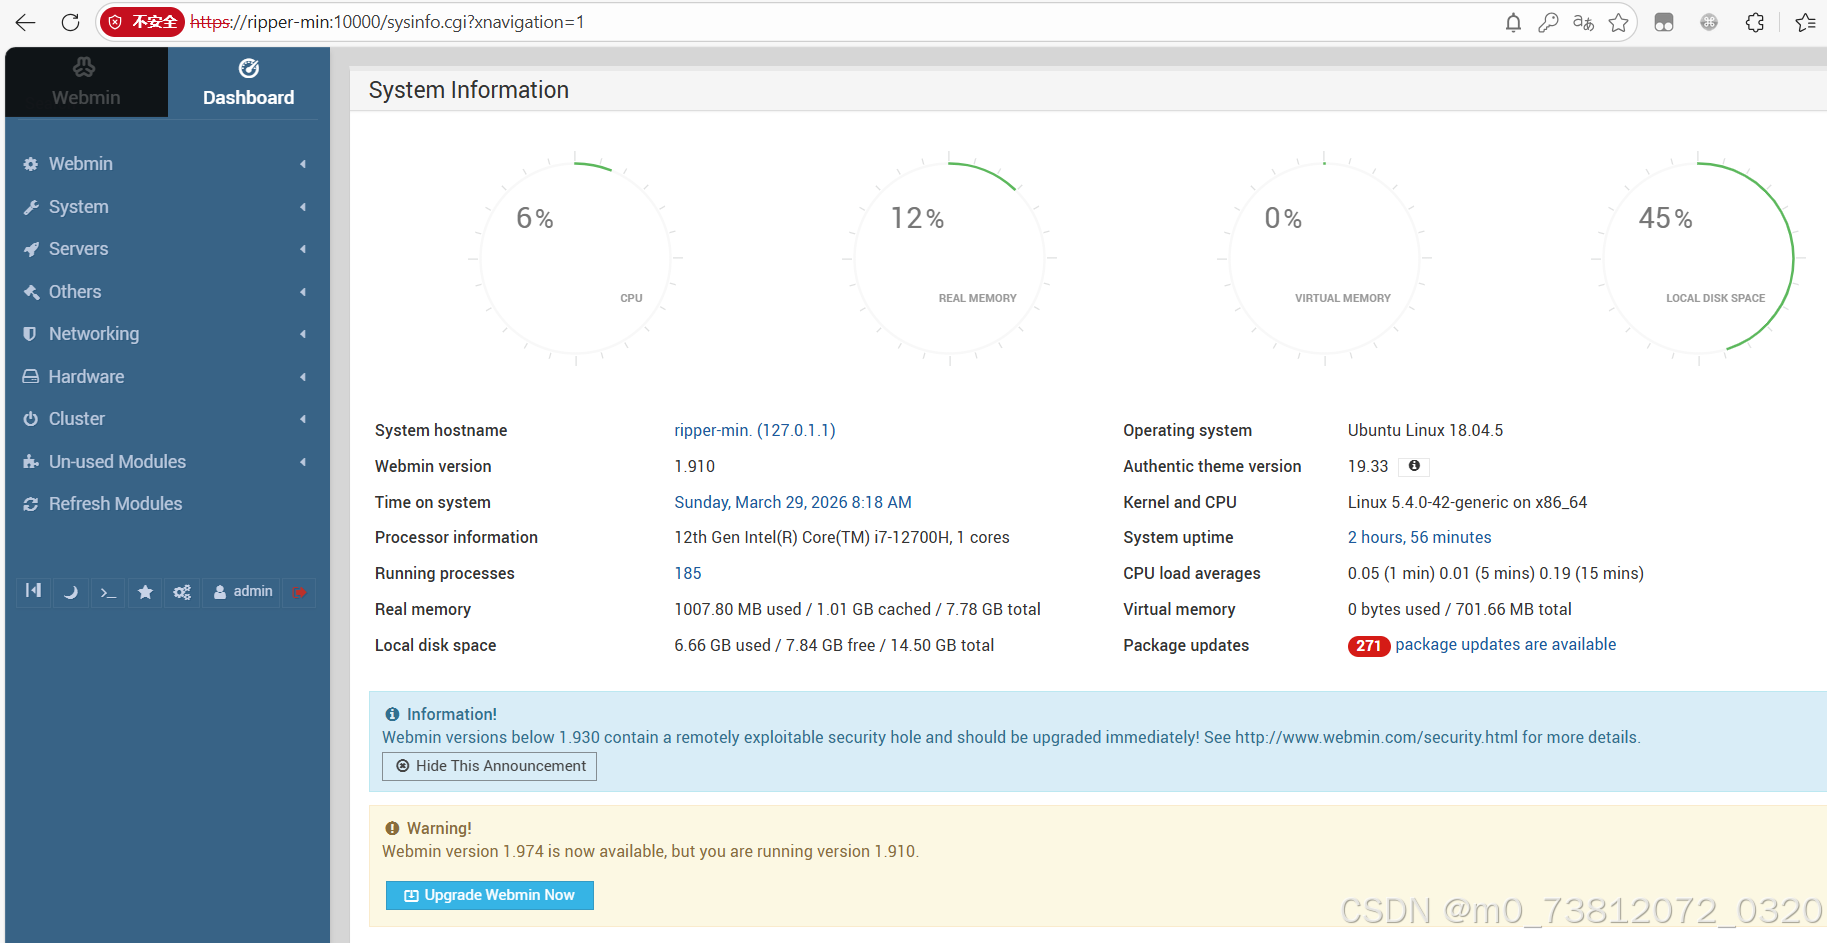
Task: Click the Real Memory usage gauge
Action: coord(949,258)
